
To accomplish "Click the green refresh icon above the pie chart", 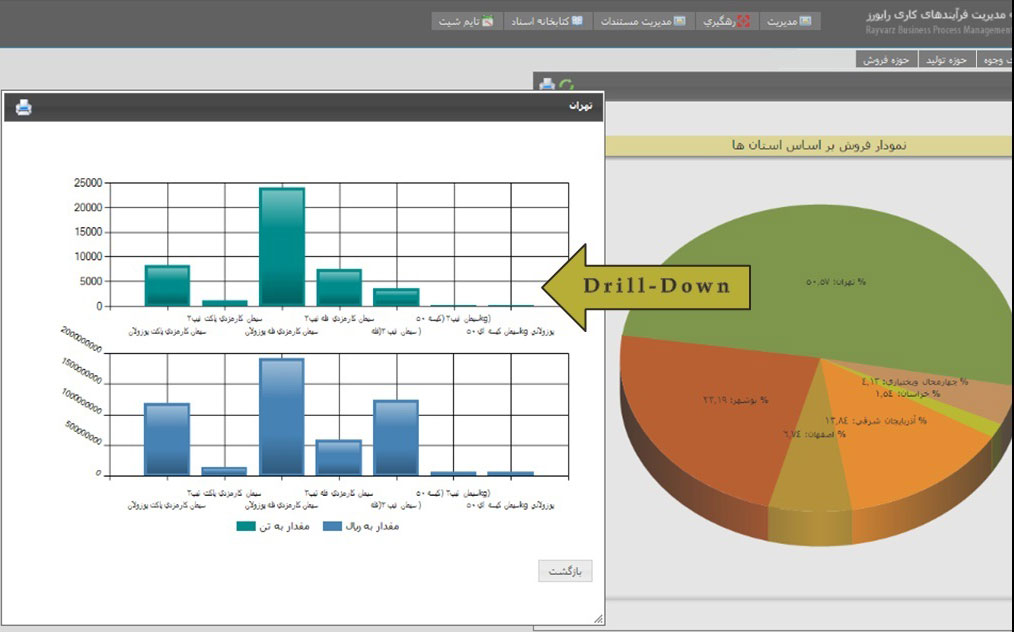I will pos(567,86).
